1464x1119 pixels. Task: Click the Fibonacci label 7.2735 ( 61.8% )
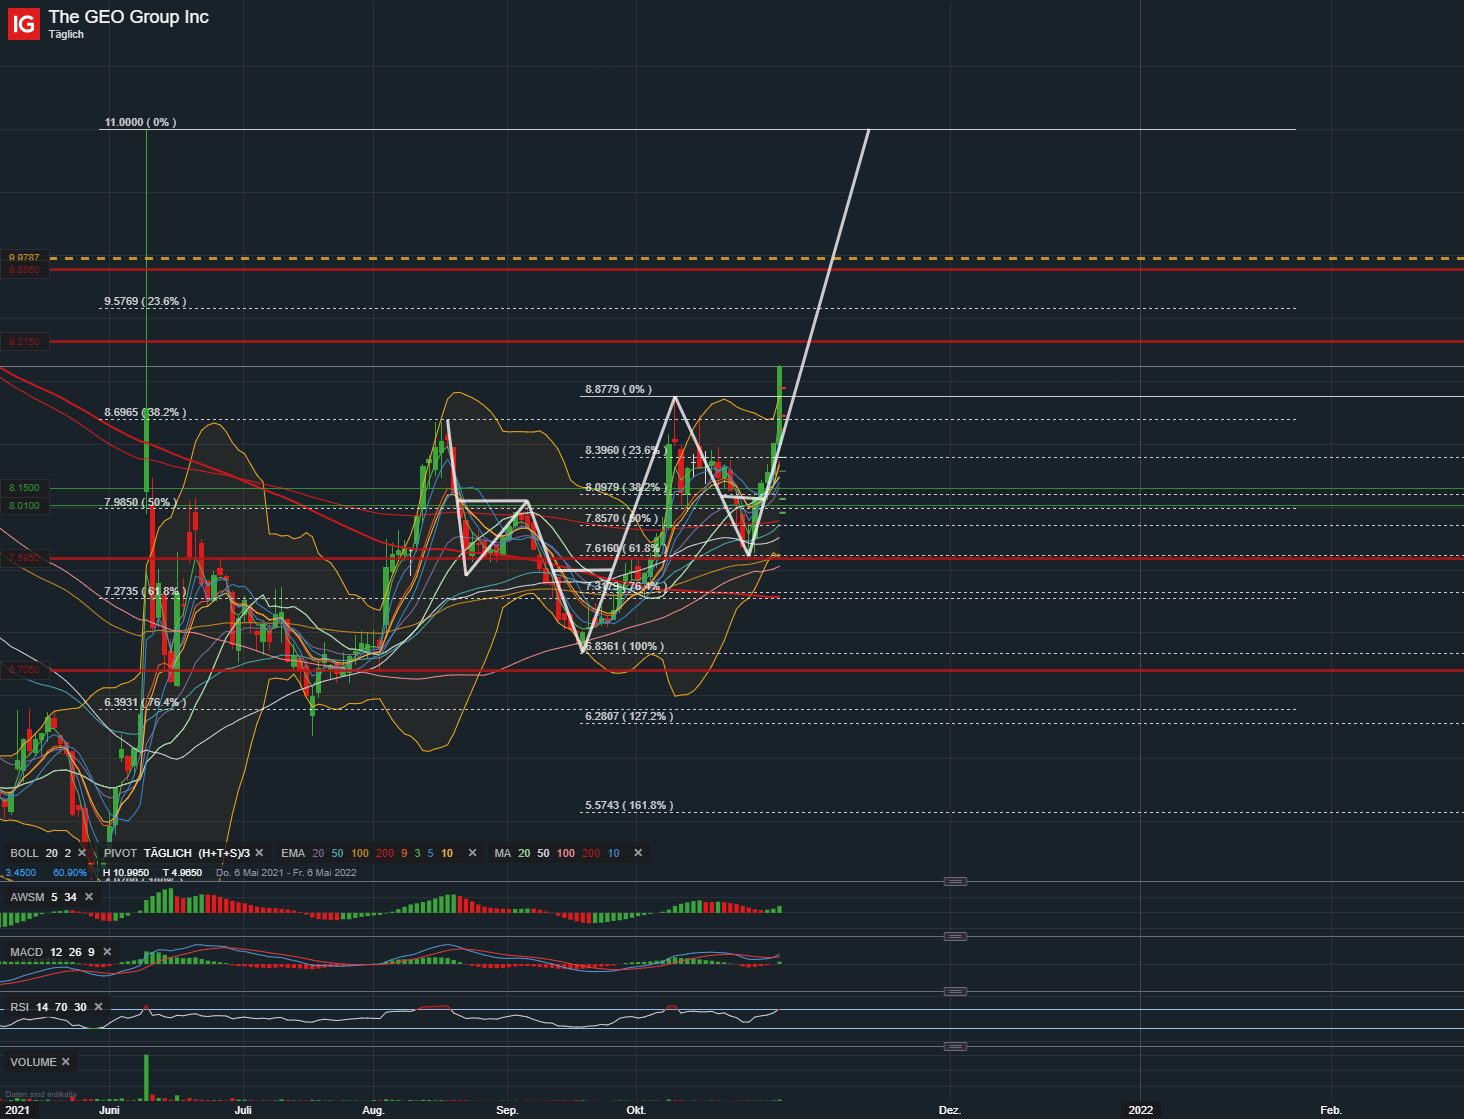(145, 591)
